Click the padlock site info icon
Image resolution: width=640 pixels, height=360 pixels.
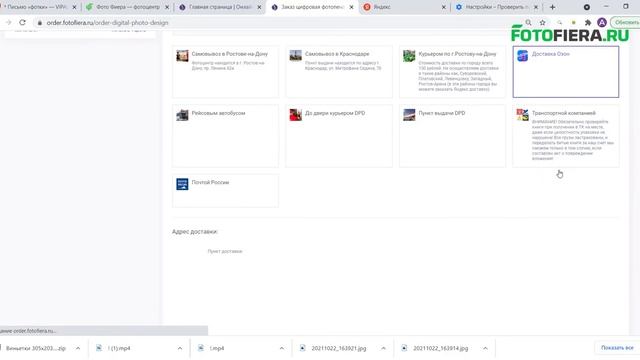pyautogui.click(x=40, y=23)
